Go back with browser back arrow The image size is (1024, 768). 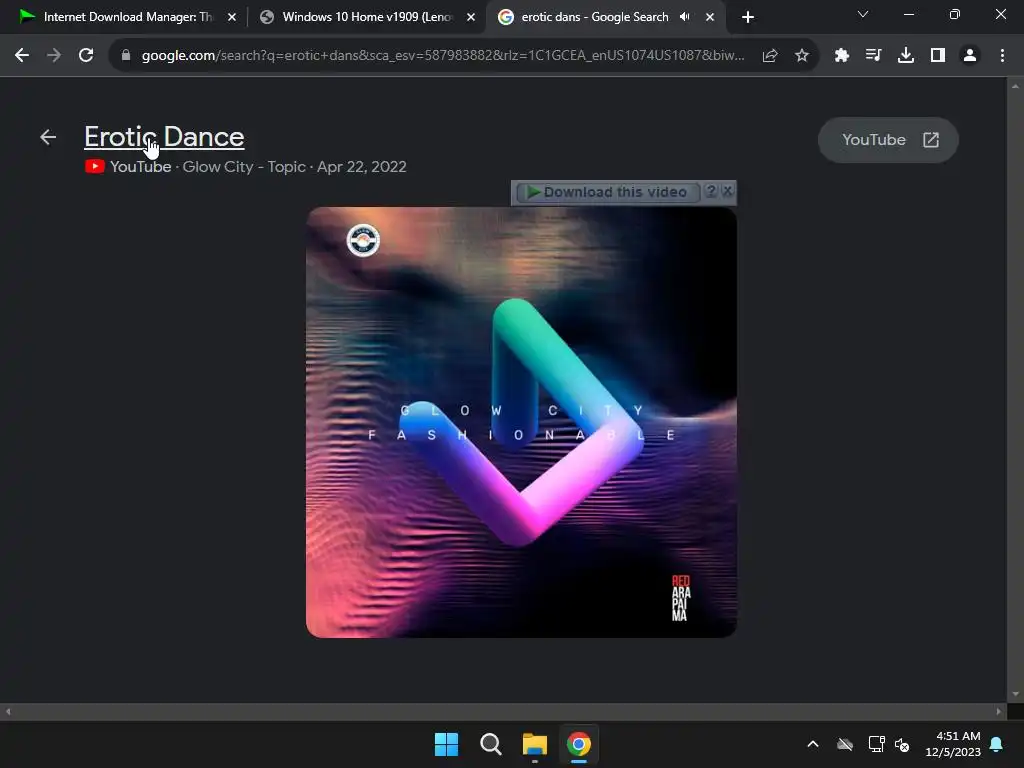point(22,56)
